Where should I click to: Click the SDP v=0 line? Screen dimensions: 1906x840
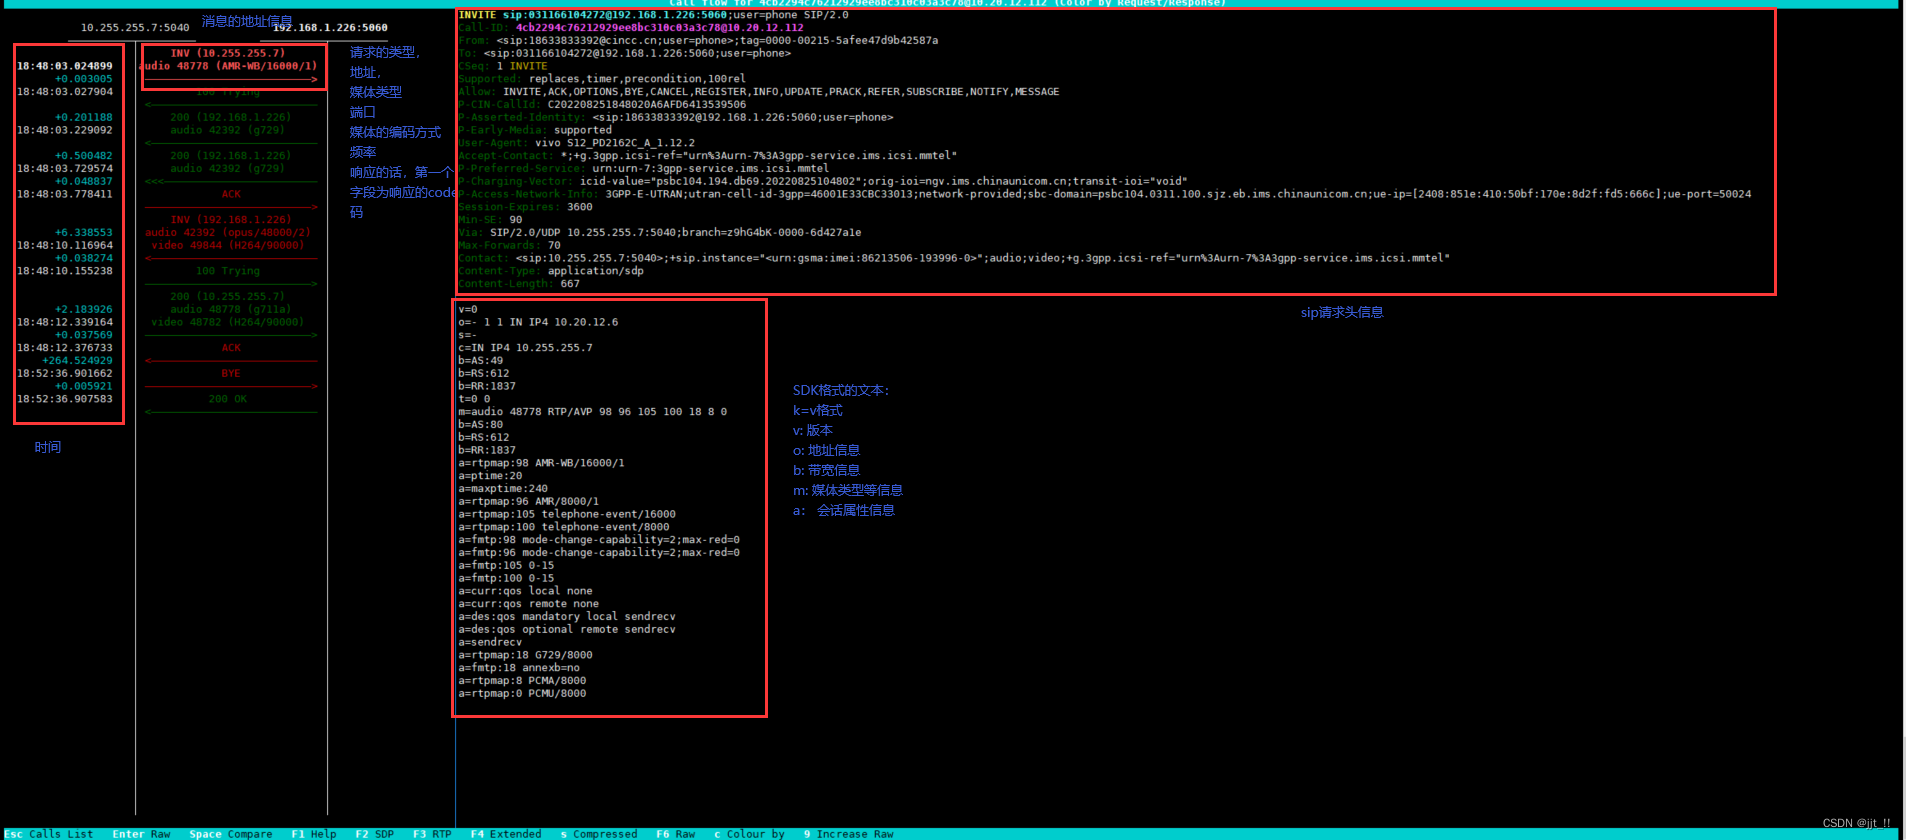[468, 310]
